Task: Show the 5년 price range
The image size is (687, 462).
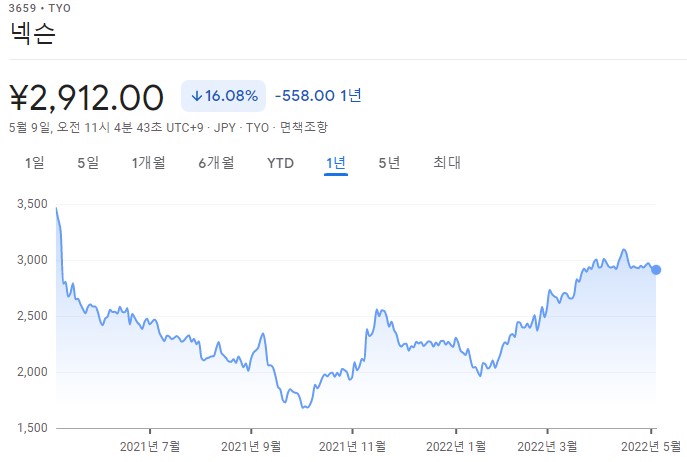Action: tap(389, 163)
